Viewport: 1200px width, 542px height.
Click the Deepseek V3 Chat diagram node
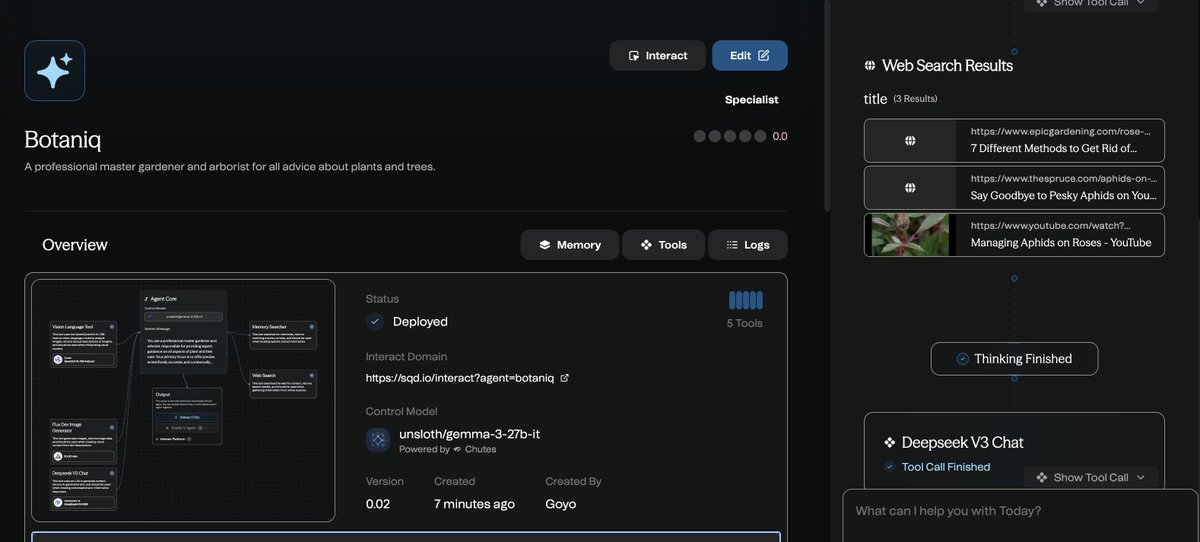pos(84,488)
